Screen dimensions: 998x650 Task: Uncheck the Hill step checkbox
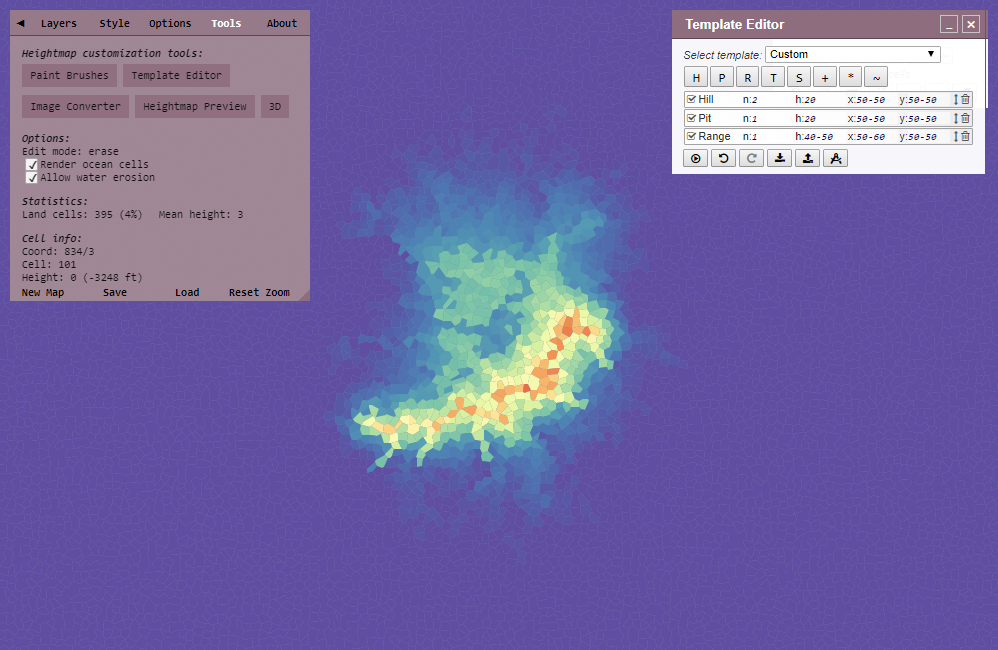pyautogui.click(x=689, y=98)
